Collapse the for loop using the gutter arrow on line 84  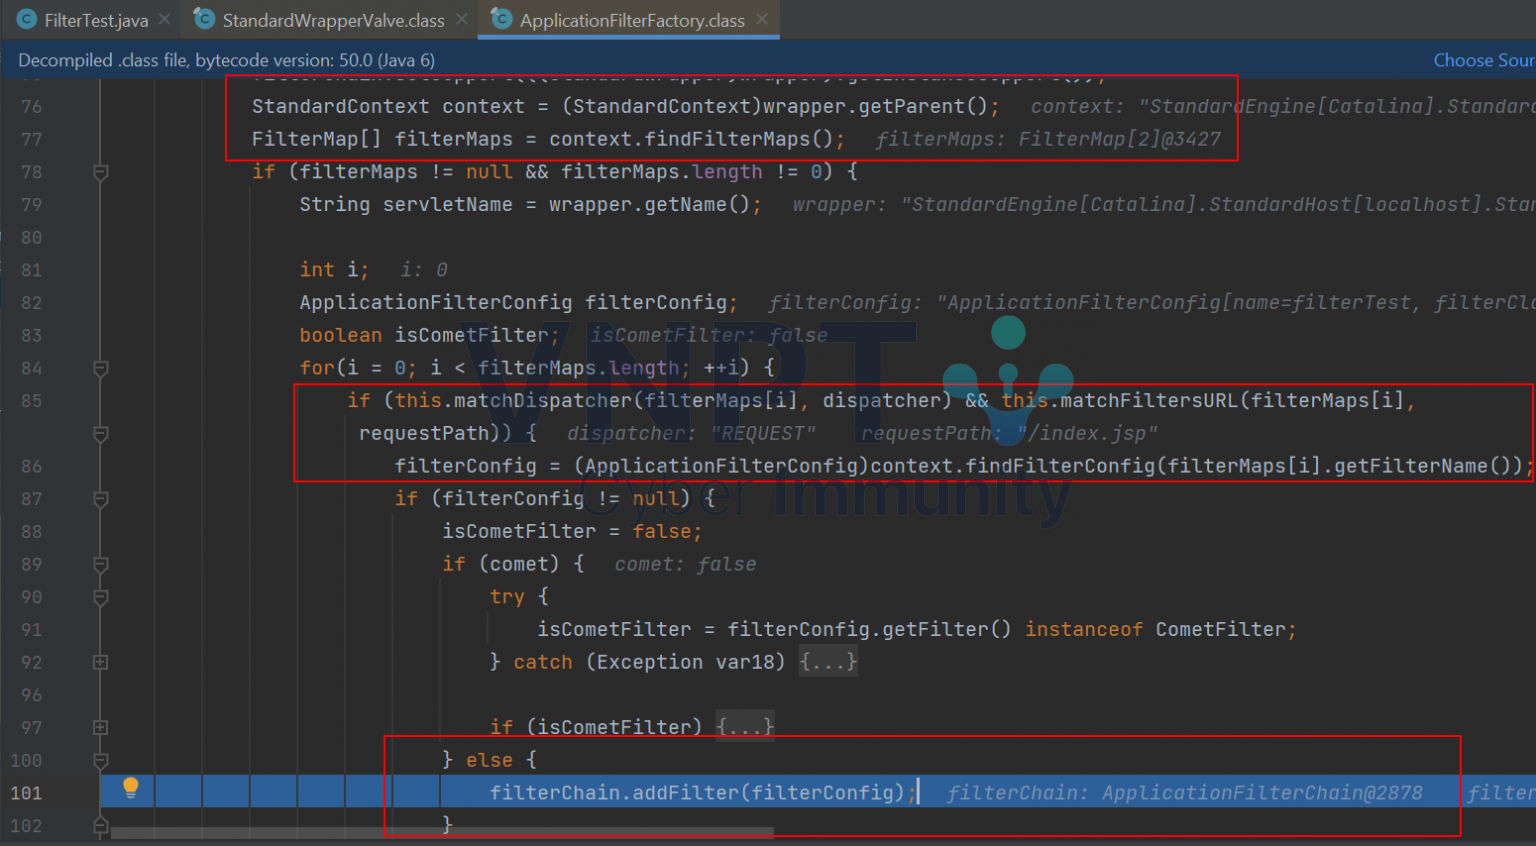click(99, 368)
